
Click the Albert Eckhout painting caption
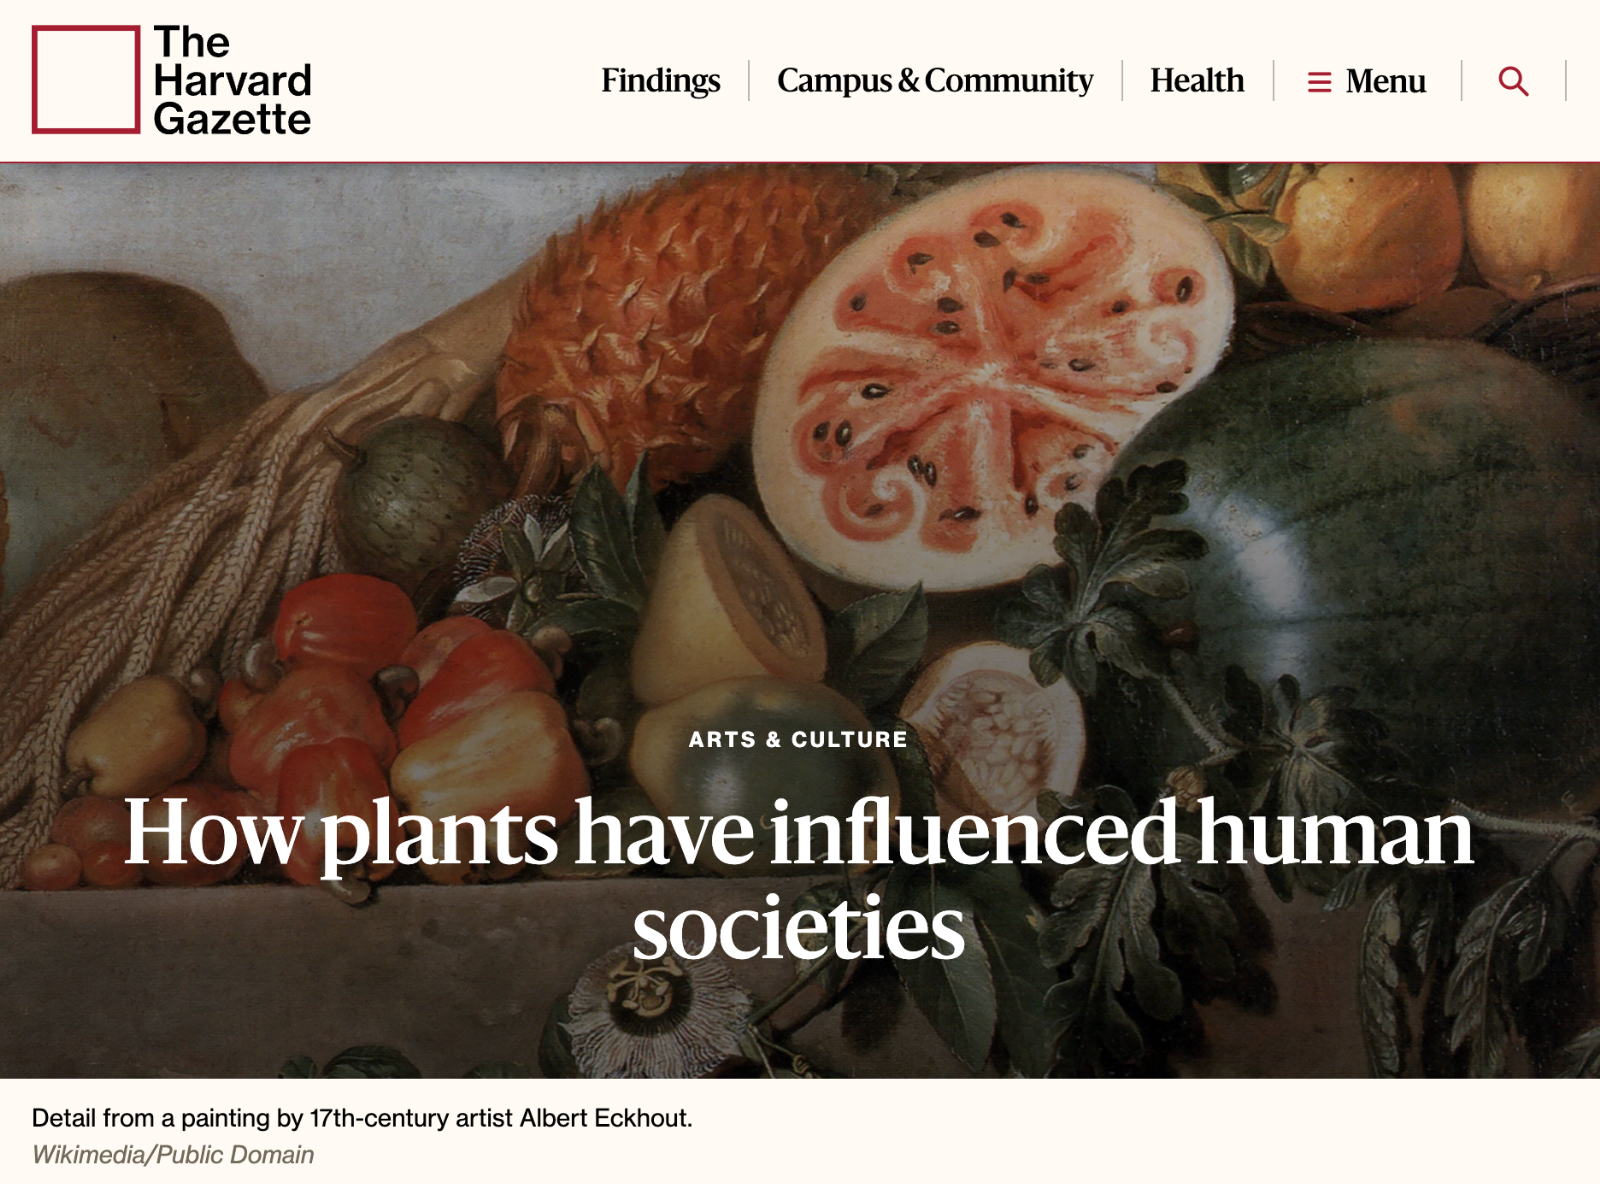click(x=362, y=1117)
